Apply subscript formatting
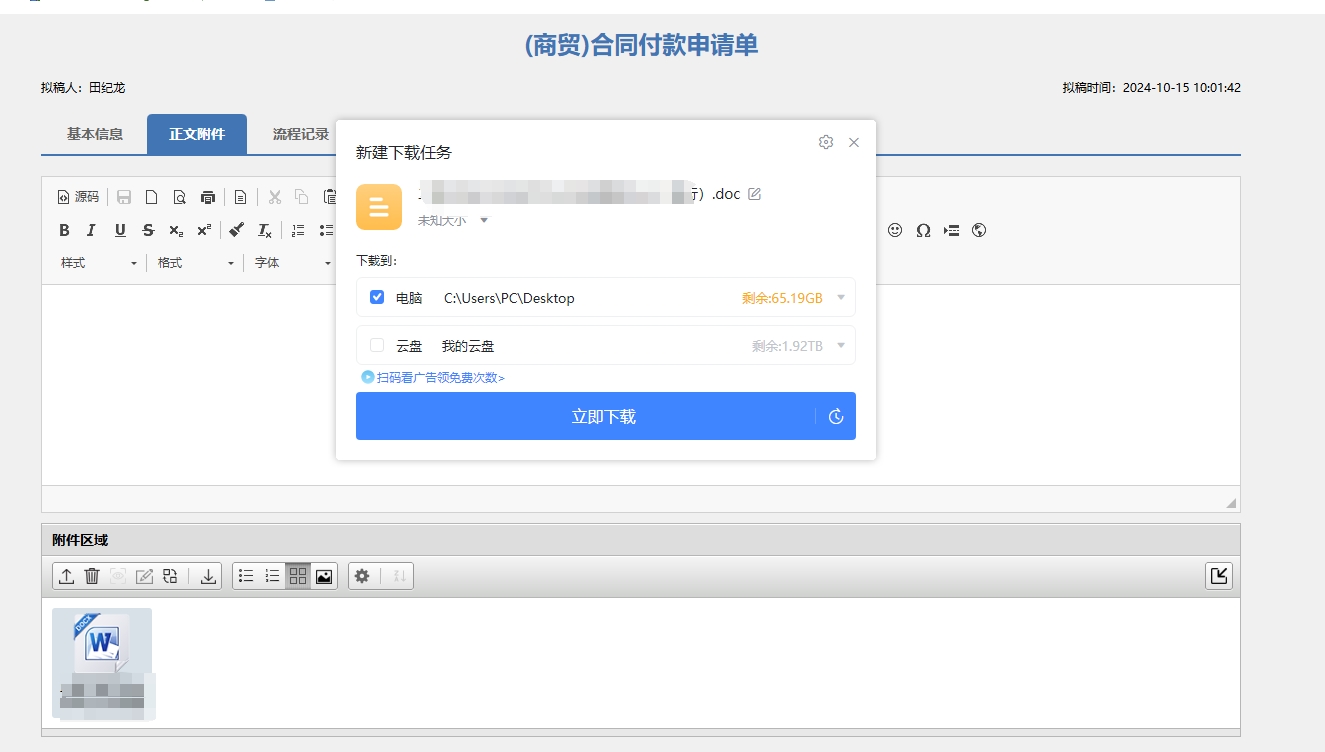 [176, 230]
